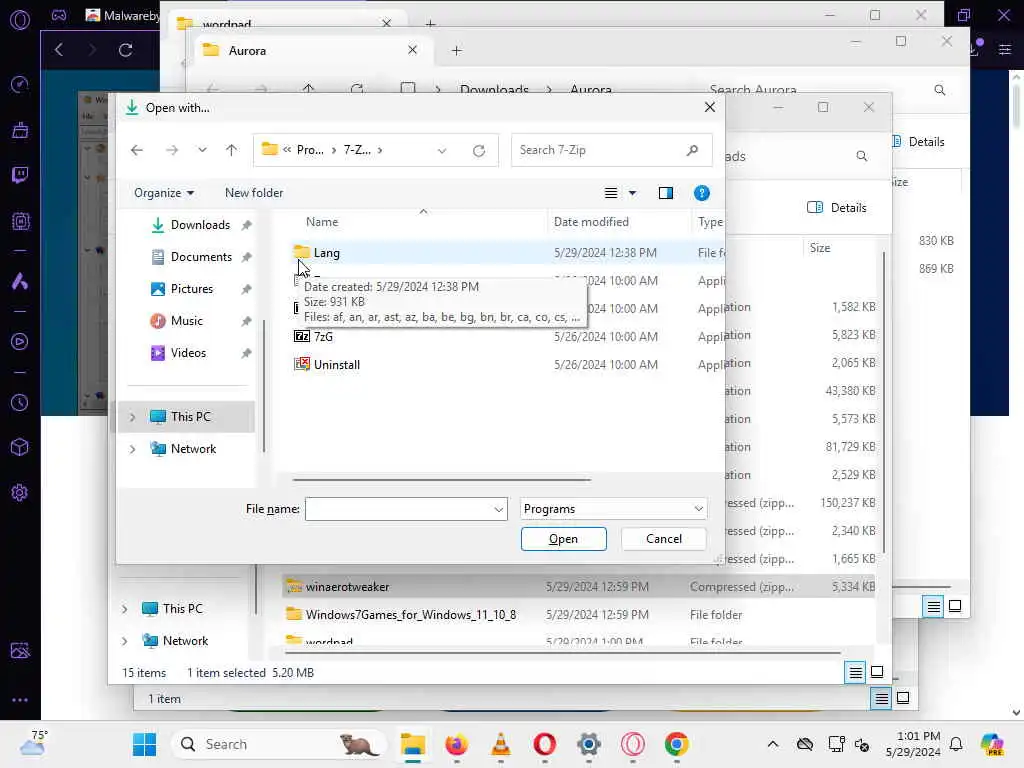
Task: Add a new tab in Aurora window
Action: pos(456,50)
